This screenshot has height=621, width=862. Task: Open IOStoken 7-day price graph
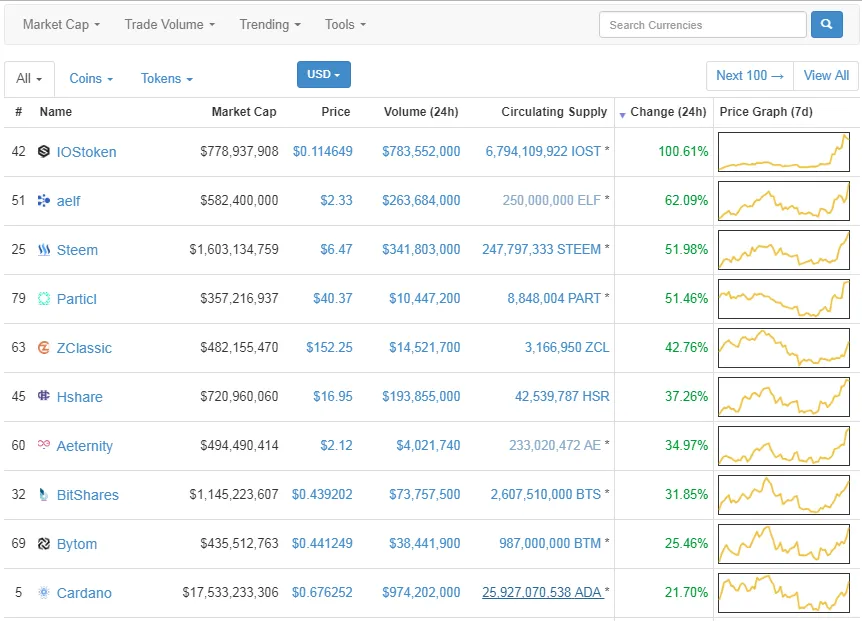click(784, 152)
